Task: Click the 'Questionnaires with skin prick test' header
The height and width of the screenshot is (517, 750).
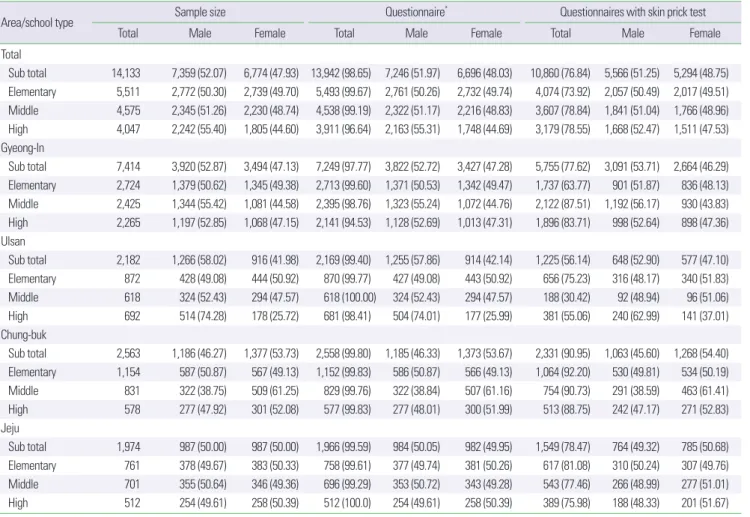Action: click(x=633, y=12)
